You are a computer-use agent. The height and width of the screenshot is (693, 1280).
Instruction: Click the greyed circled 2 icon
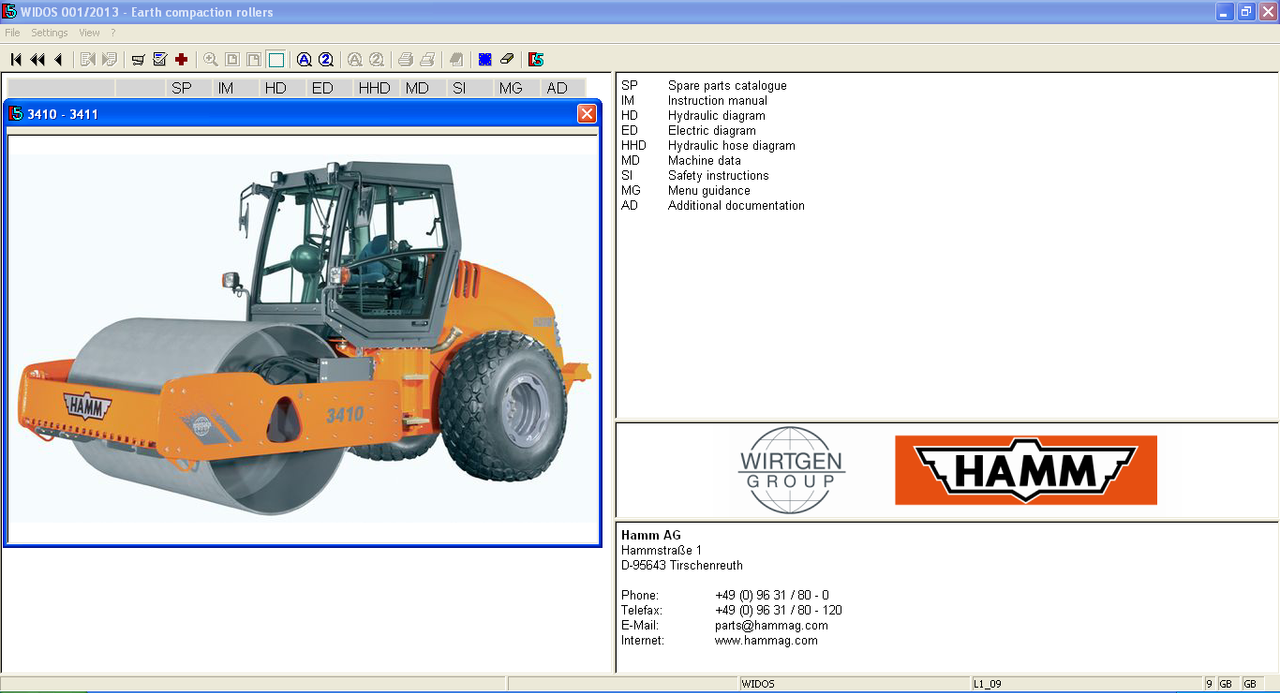(x=376, y=60)
